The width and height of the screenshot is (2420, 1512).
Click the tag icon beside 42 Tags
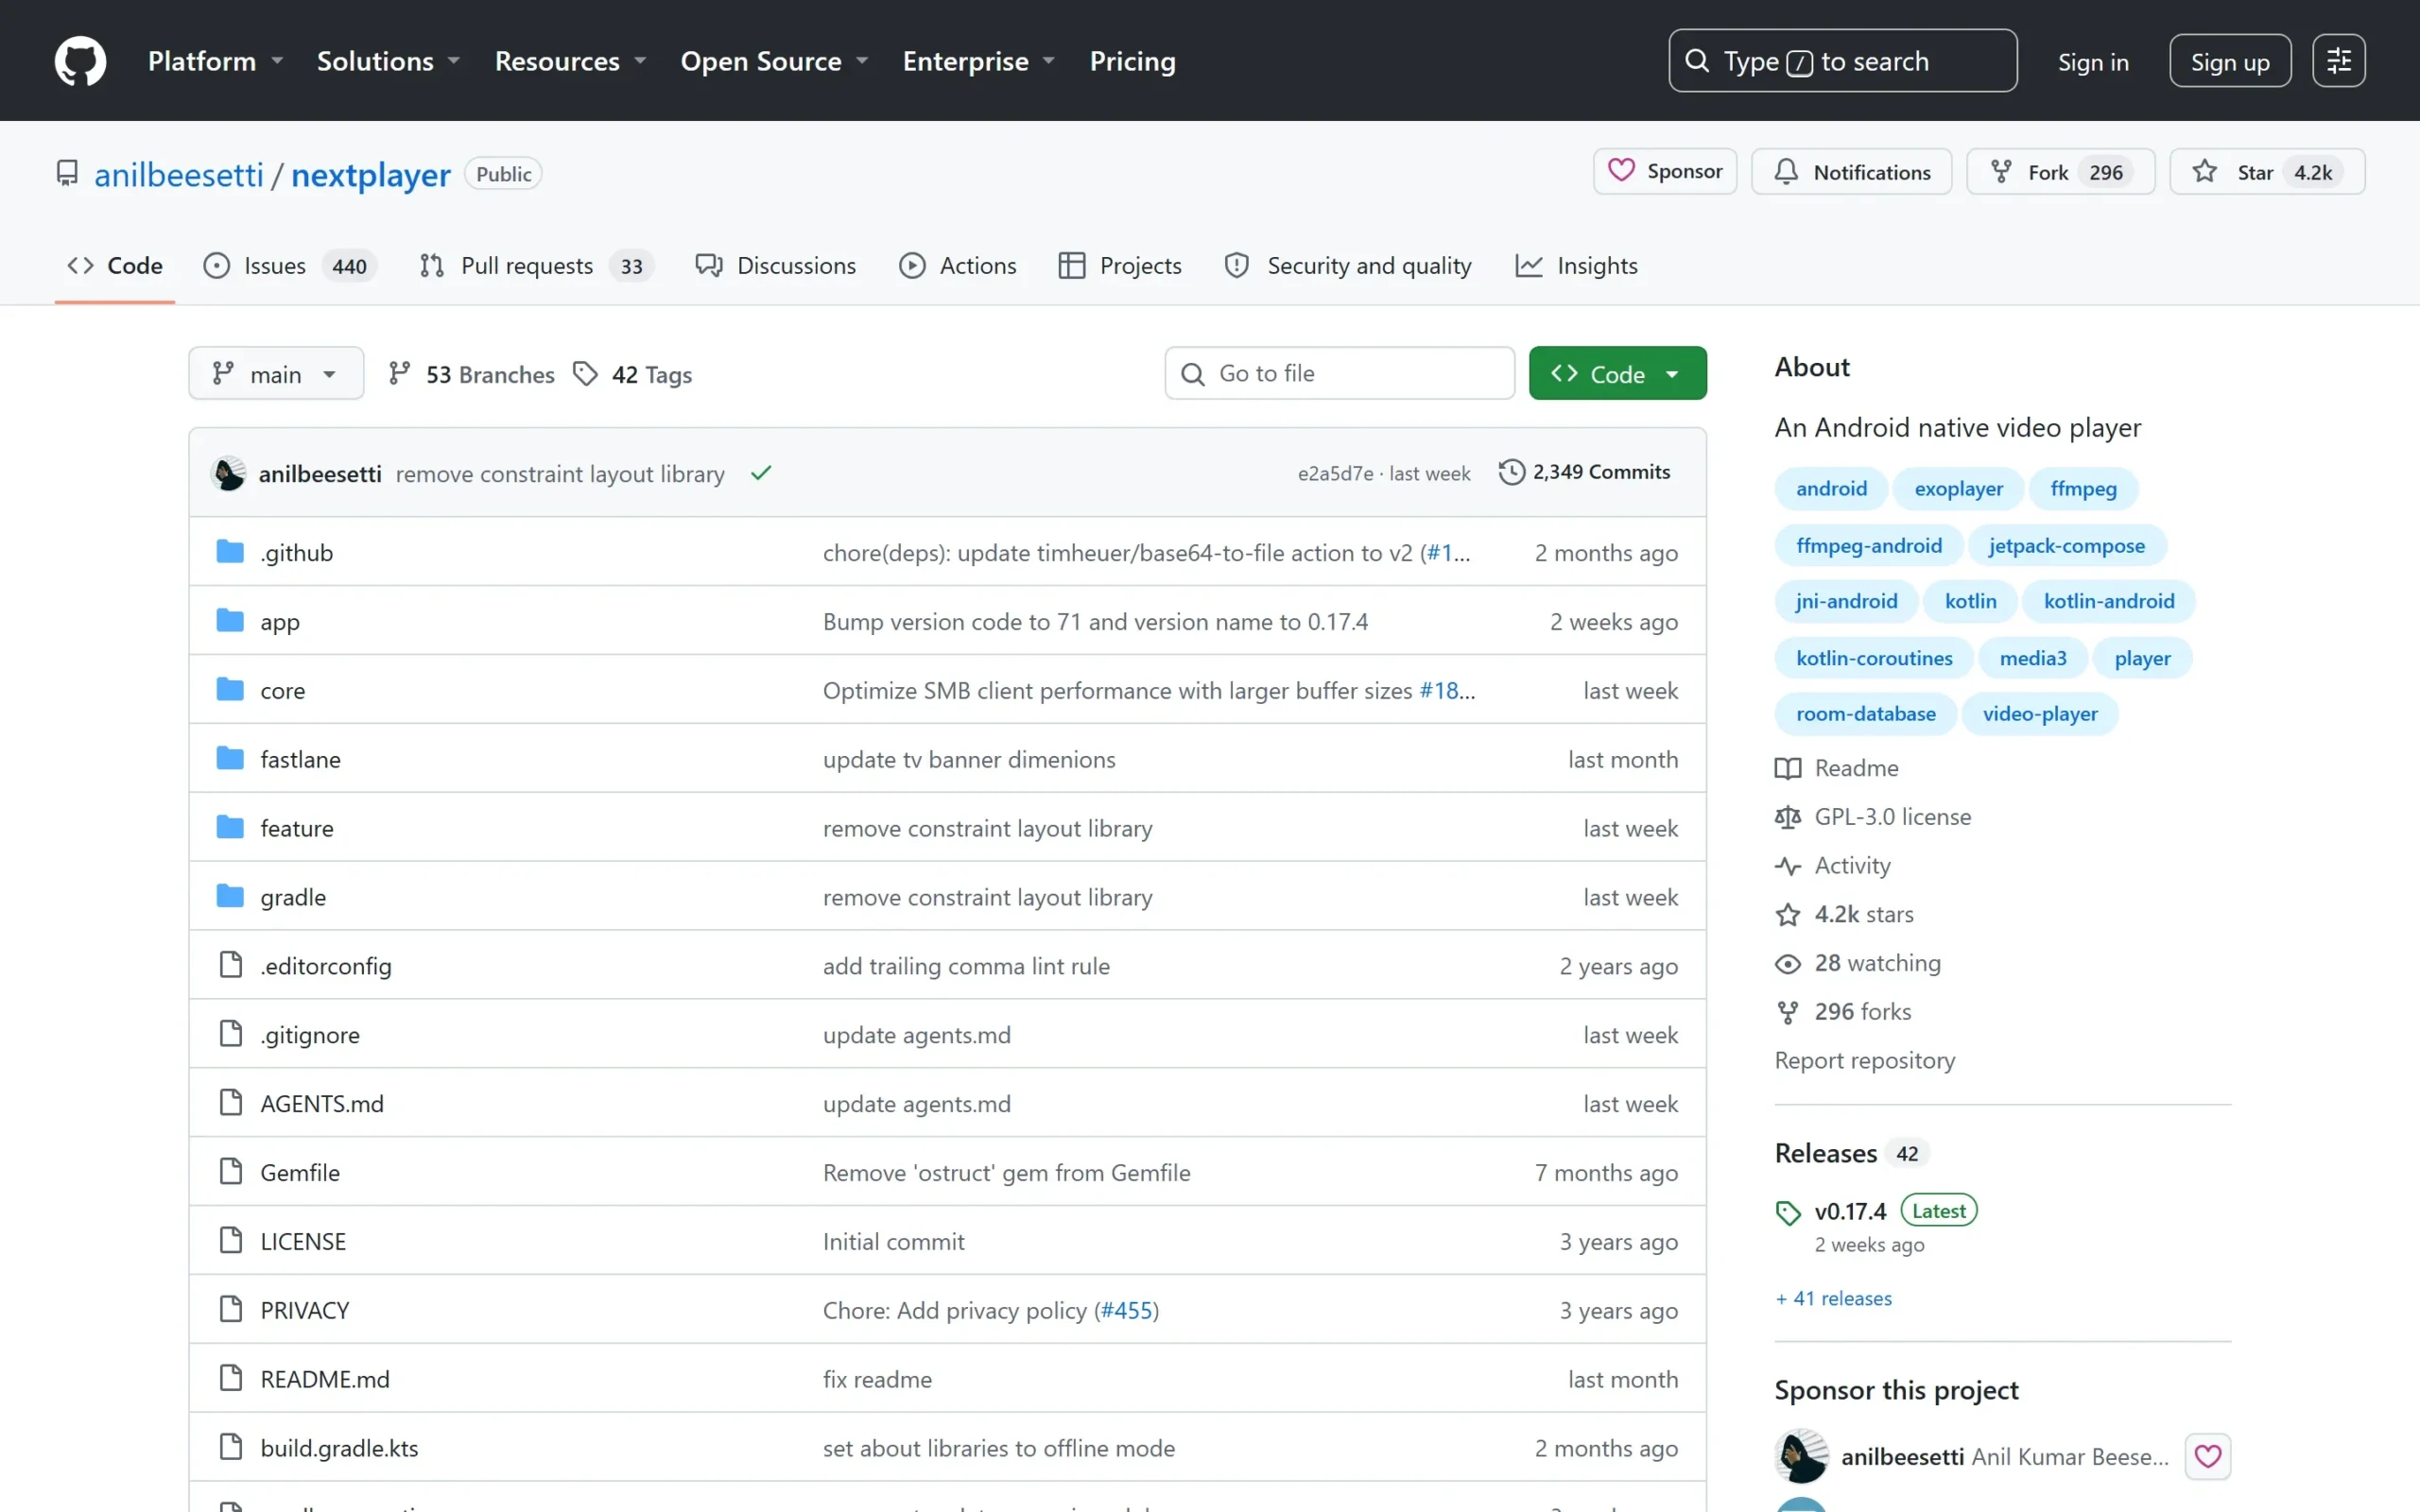pos(585,374)
